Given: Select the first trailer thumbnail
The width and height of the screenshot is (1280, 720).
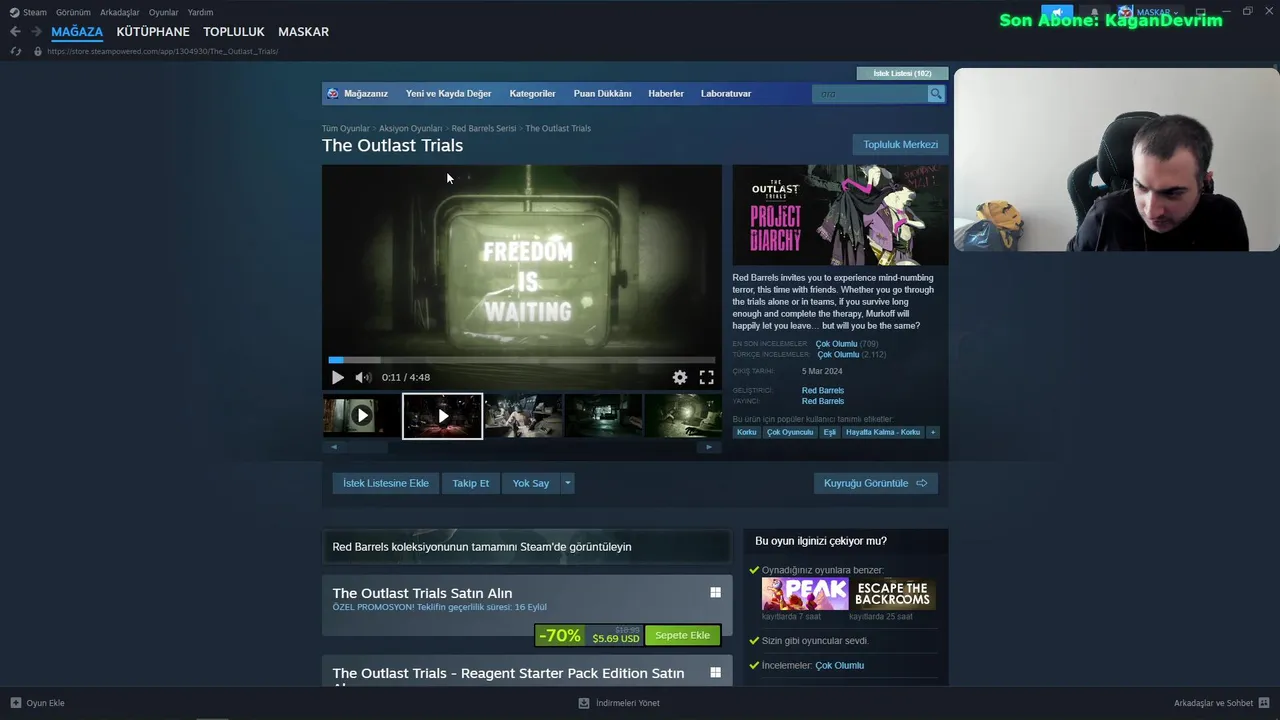Looking at the screenshot, I should point(361,415).
